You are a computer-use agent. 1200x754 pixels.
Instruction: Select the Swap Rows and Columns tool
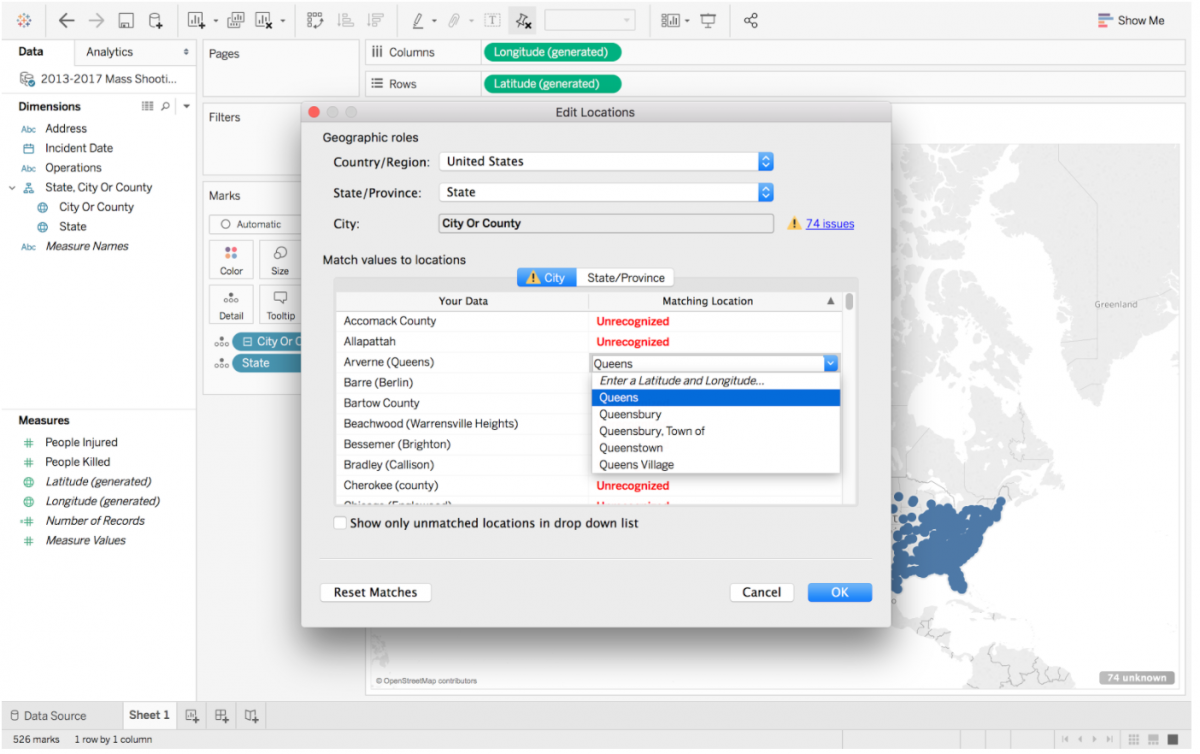(x=317, y=19)
